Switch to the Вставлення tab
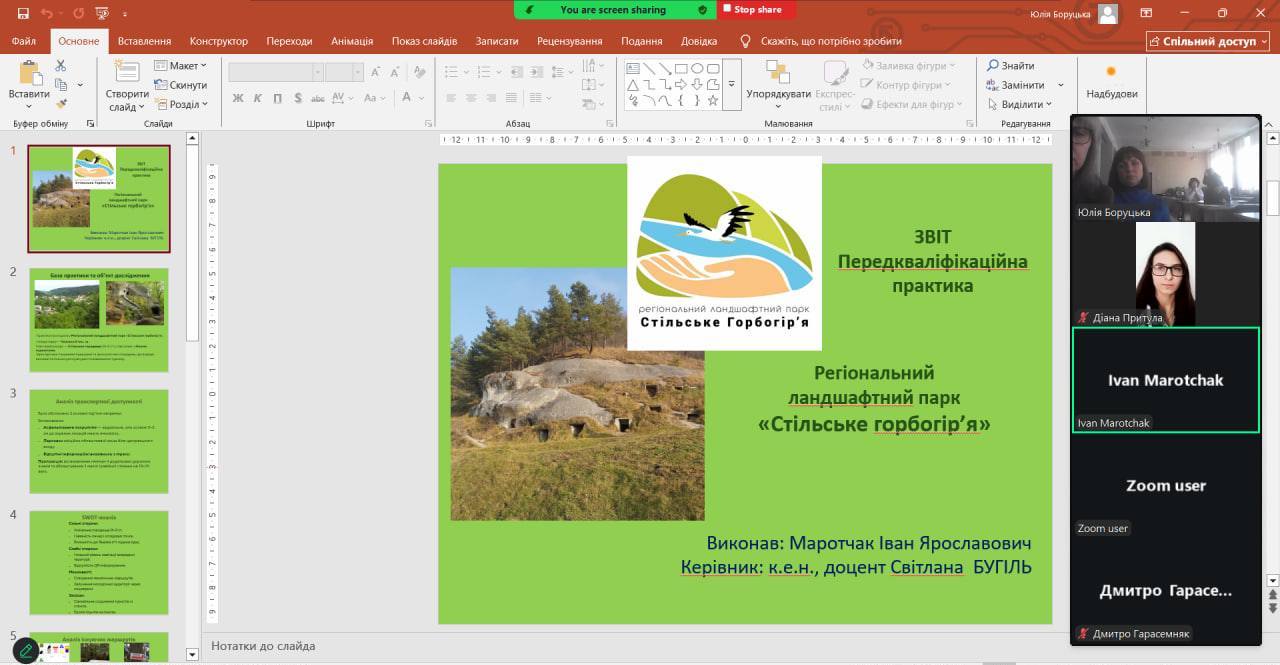Screen dimensions: 1280x665 (x=144, y=41)
